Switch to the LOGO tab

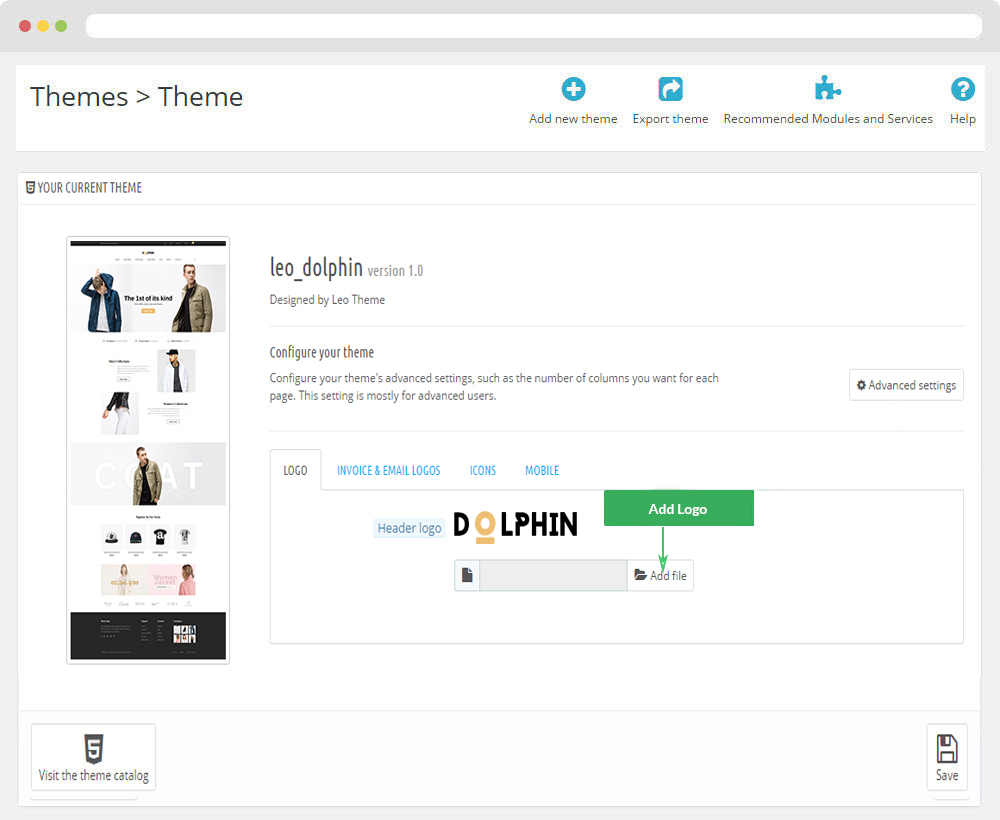pyautogui.click(x=295, y=470)
